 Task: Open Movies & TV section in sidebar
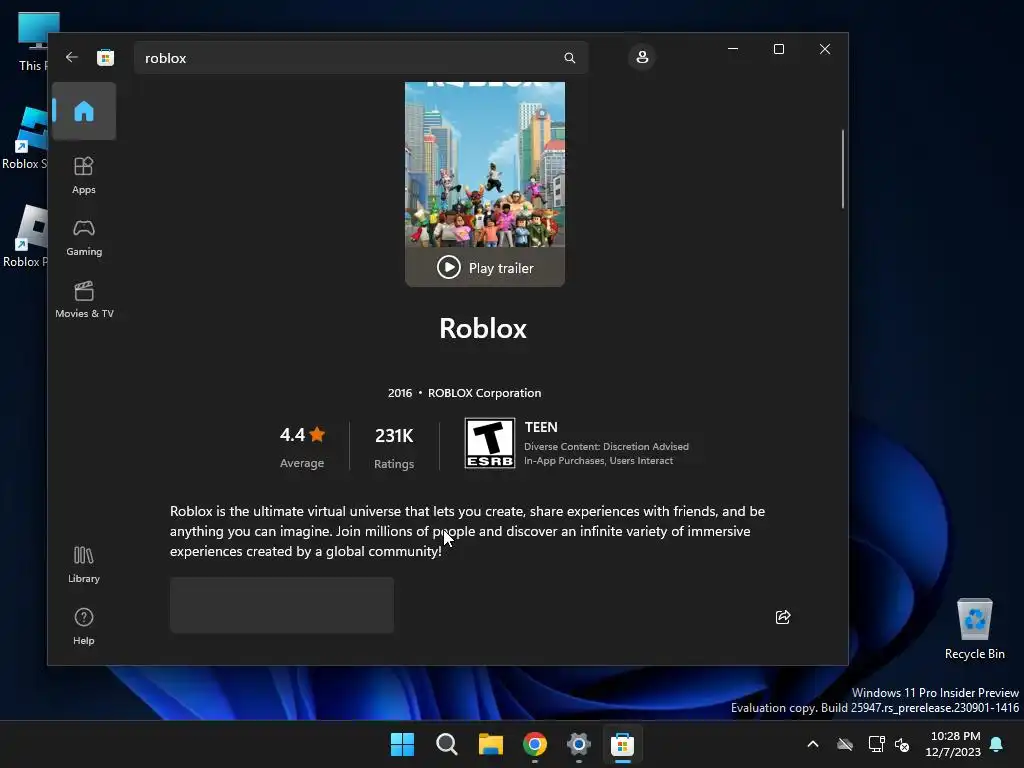point(84,300)
